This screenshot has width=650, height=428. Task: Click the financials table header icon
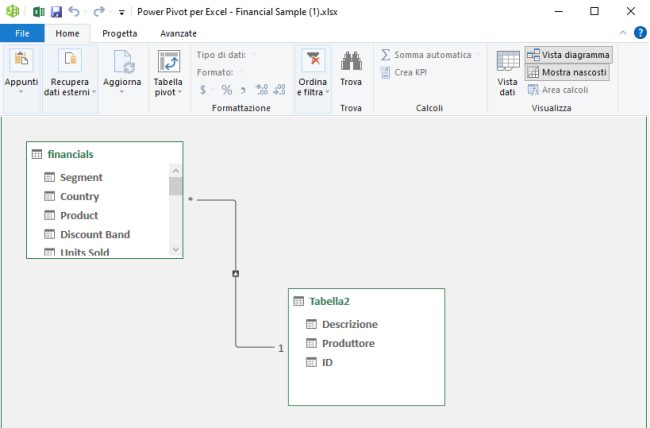[36, 154]
